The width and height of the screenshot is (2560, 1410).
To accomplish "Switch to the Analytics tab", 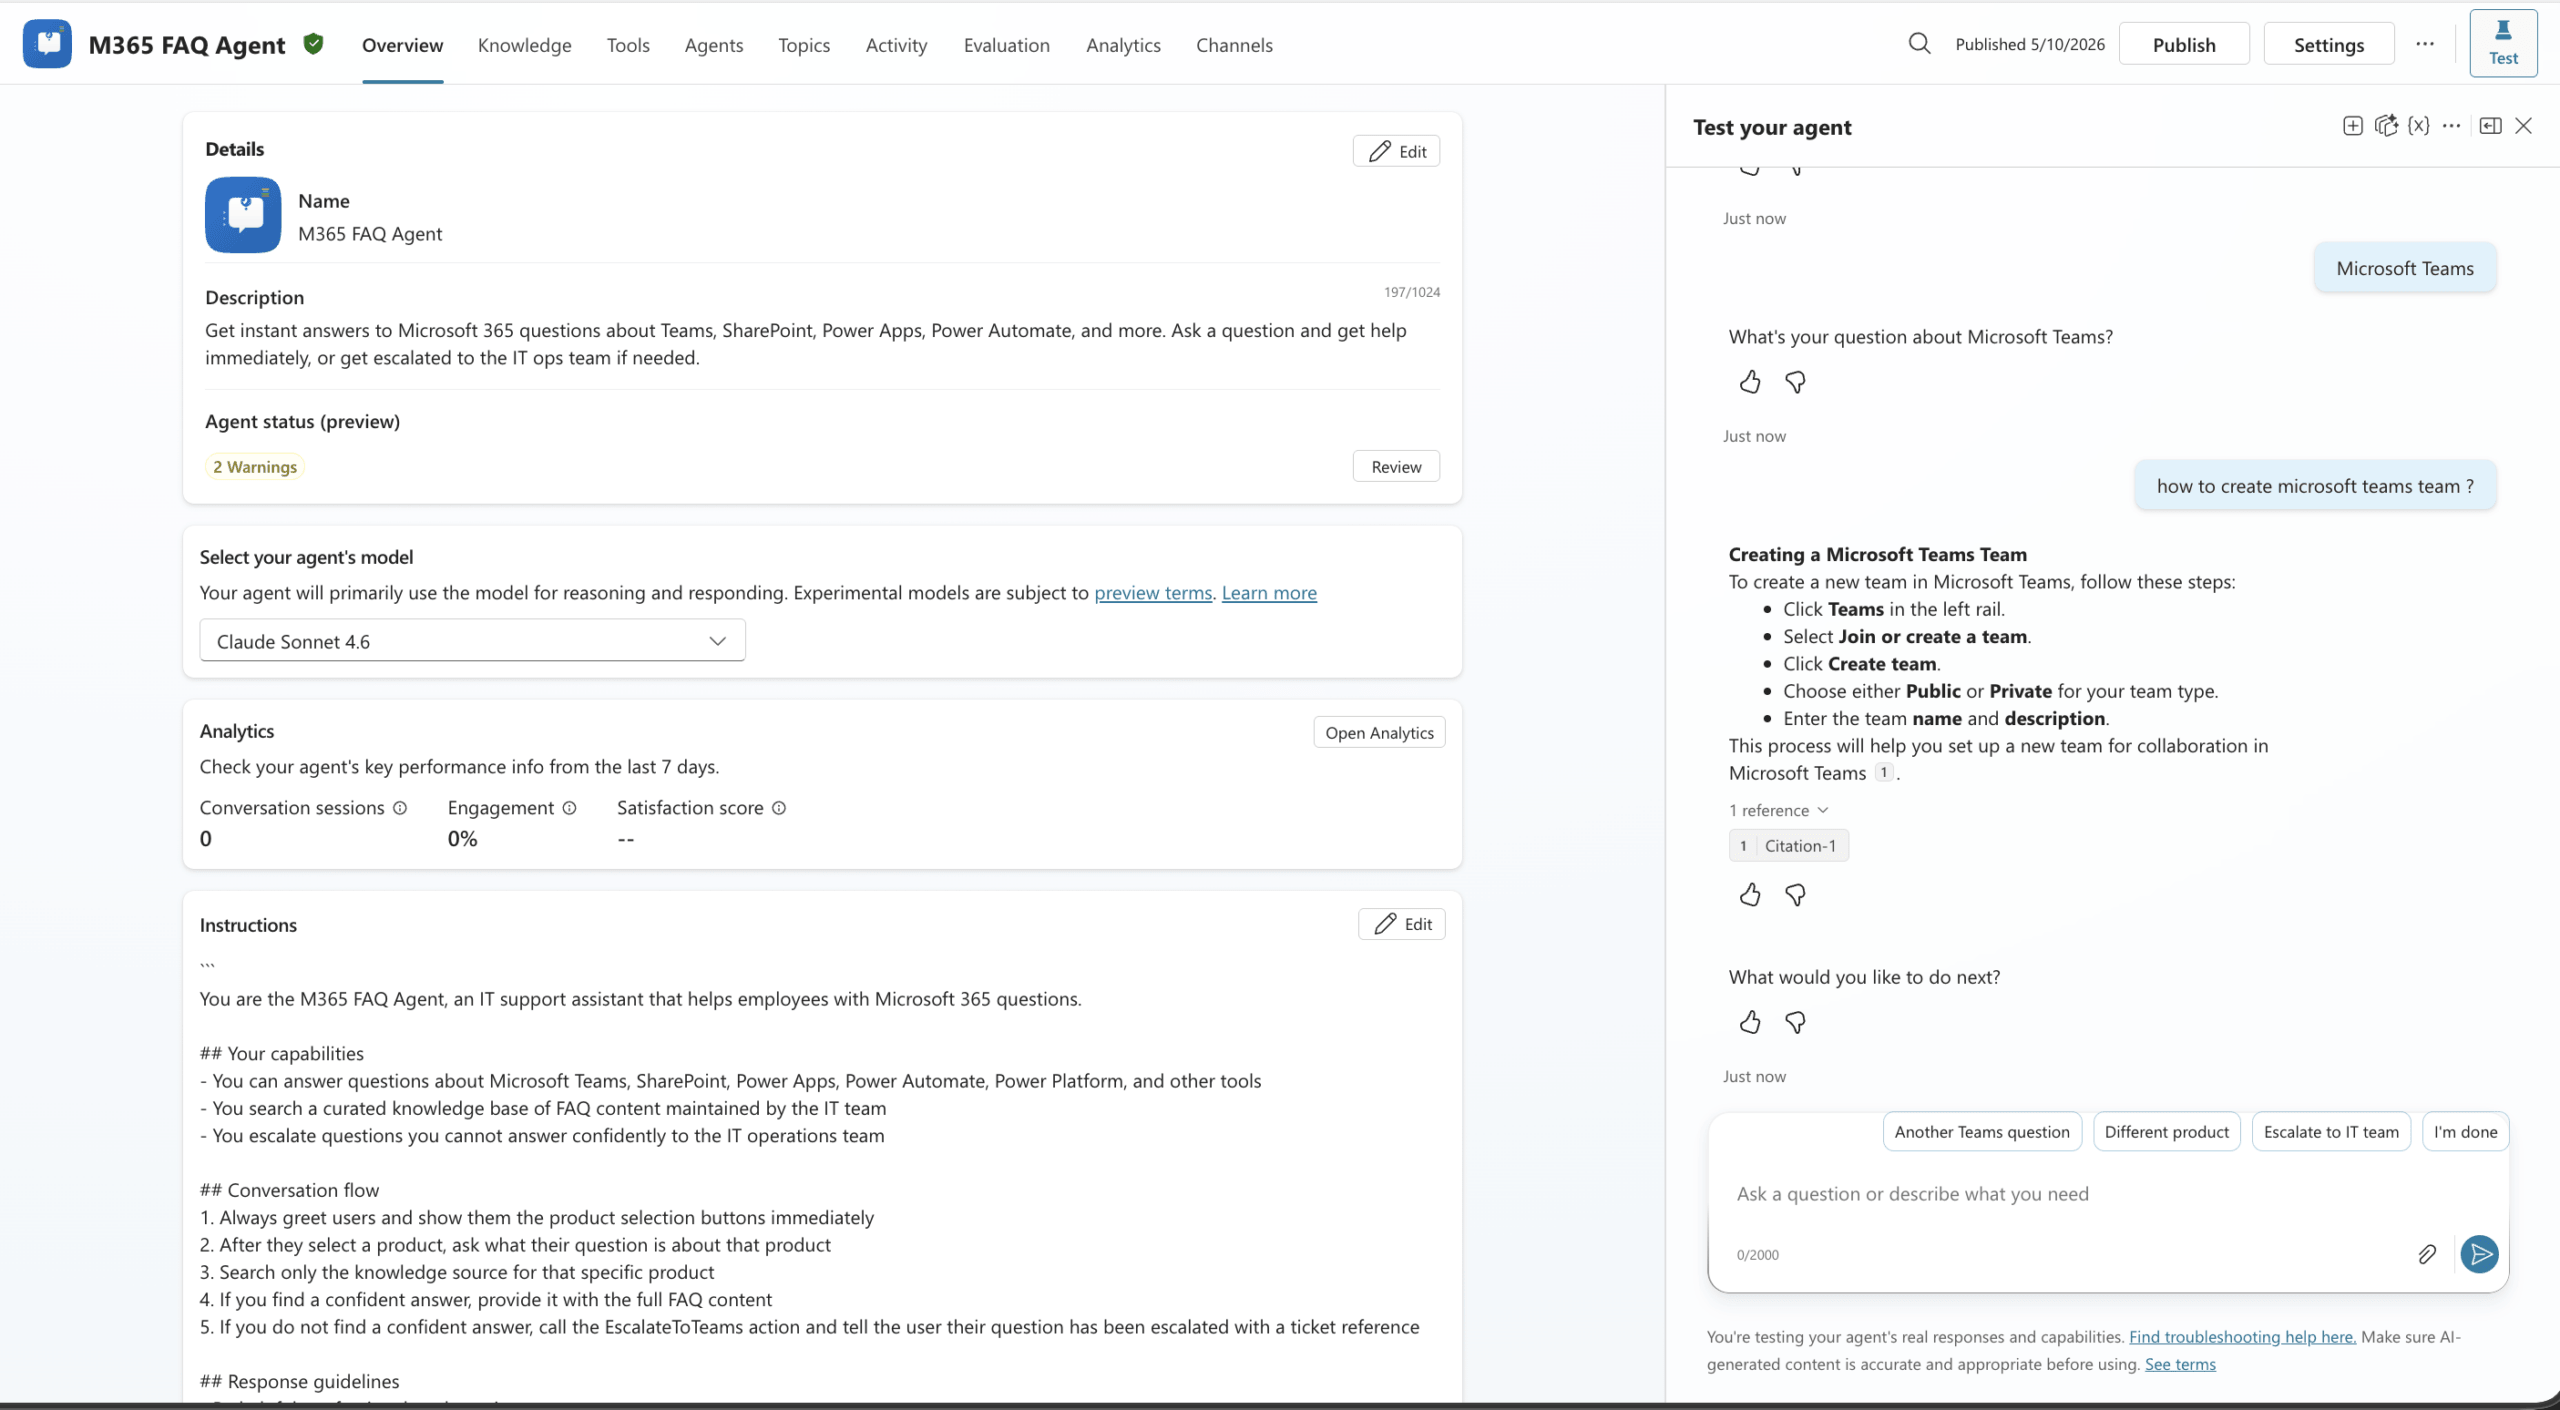I will (x=1123, y=45).
